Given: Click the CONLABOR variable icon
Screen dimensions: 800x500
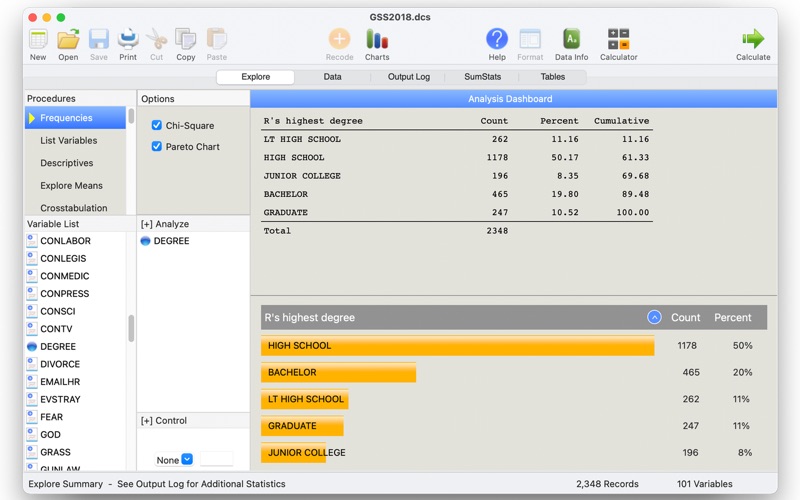Looking at the screenshot, I should [x=32, y=241].
